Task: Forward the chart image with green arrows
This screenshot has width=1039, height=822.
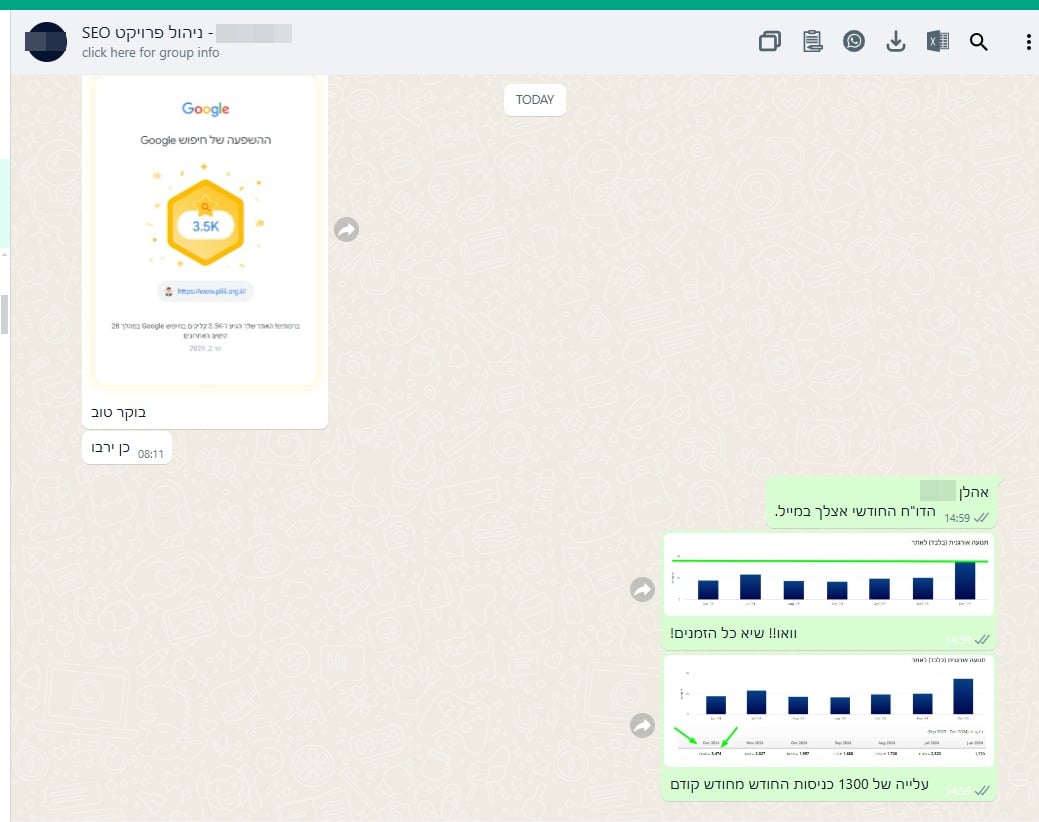Action: [642, 725]
